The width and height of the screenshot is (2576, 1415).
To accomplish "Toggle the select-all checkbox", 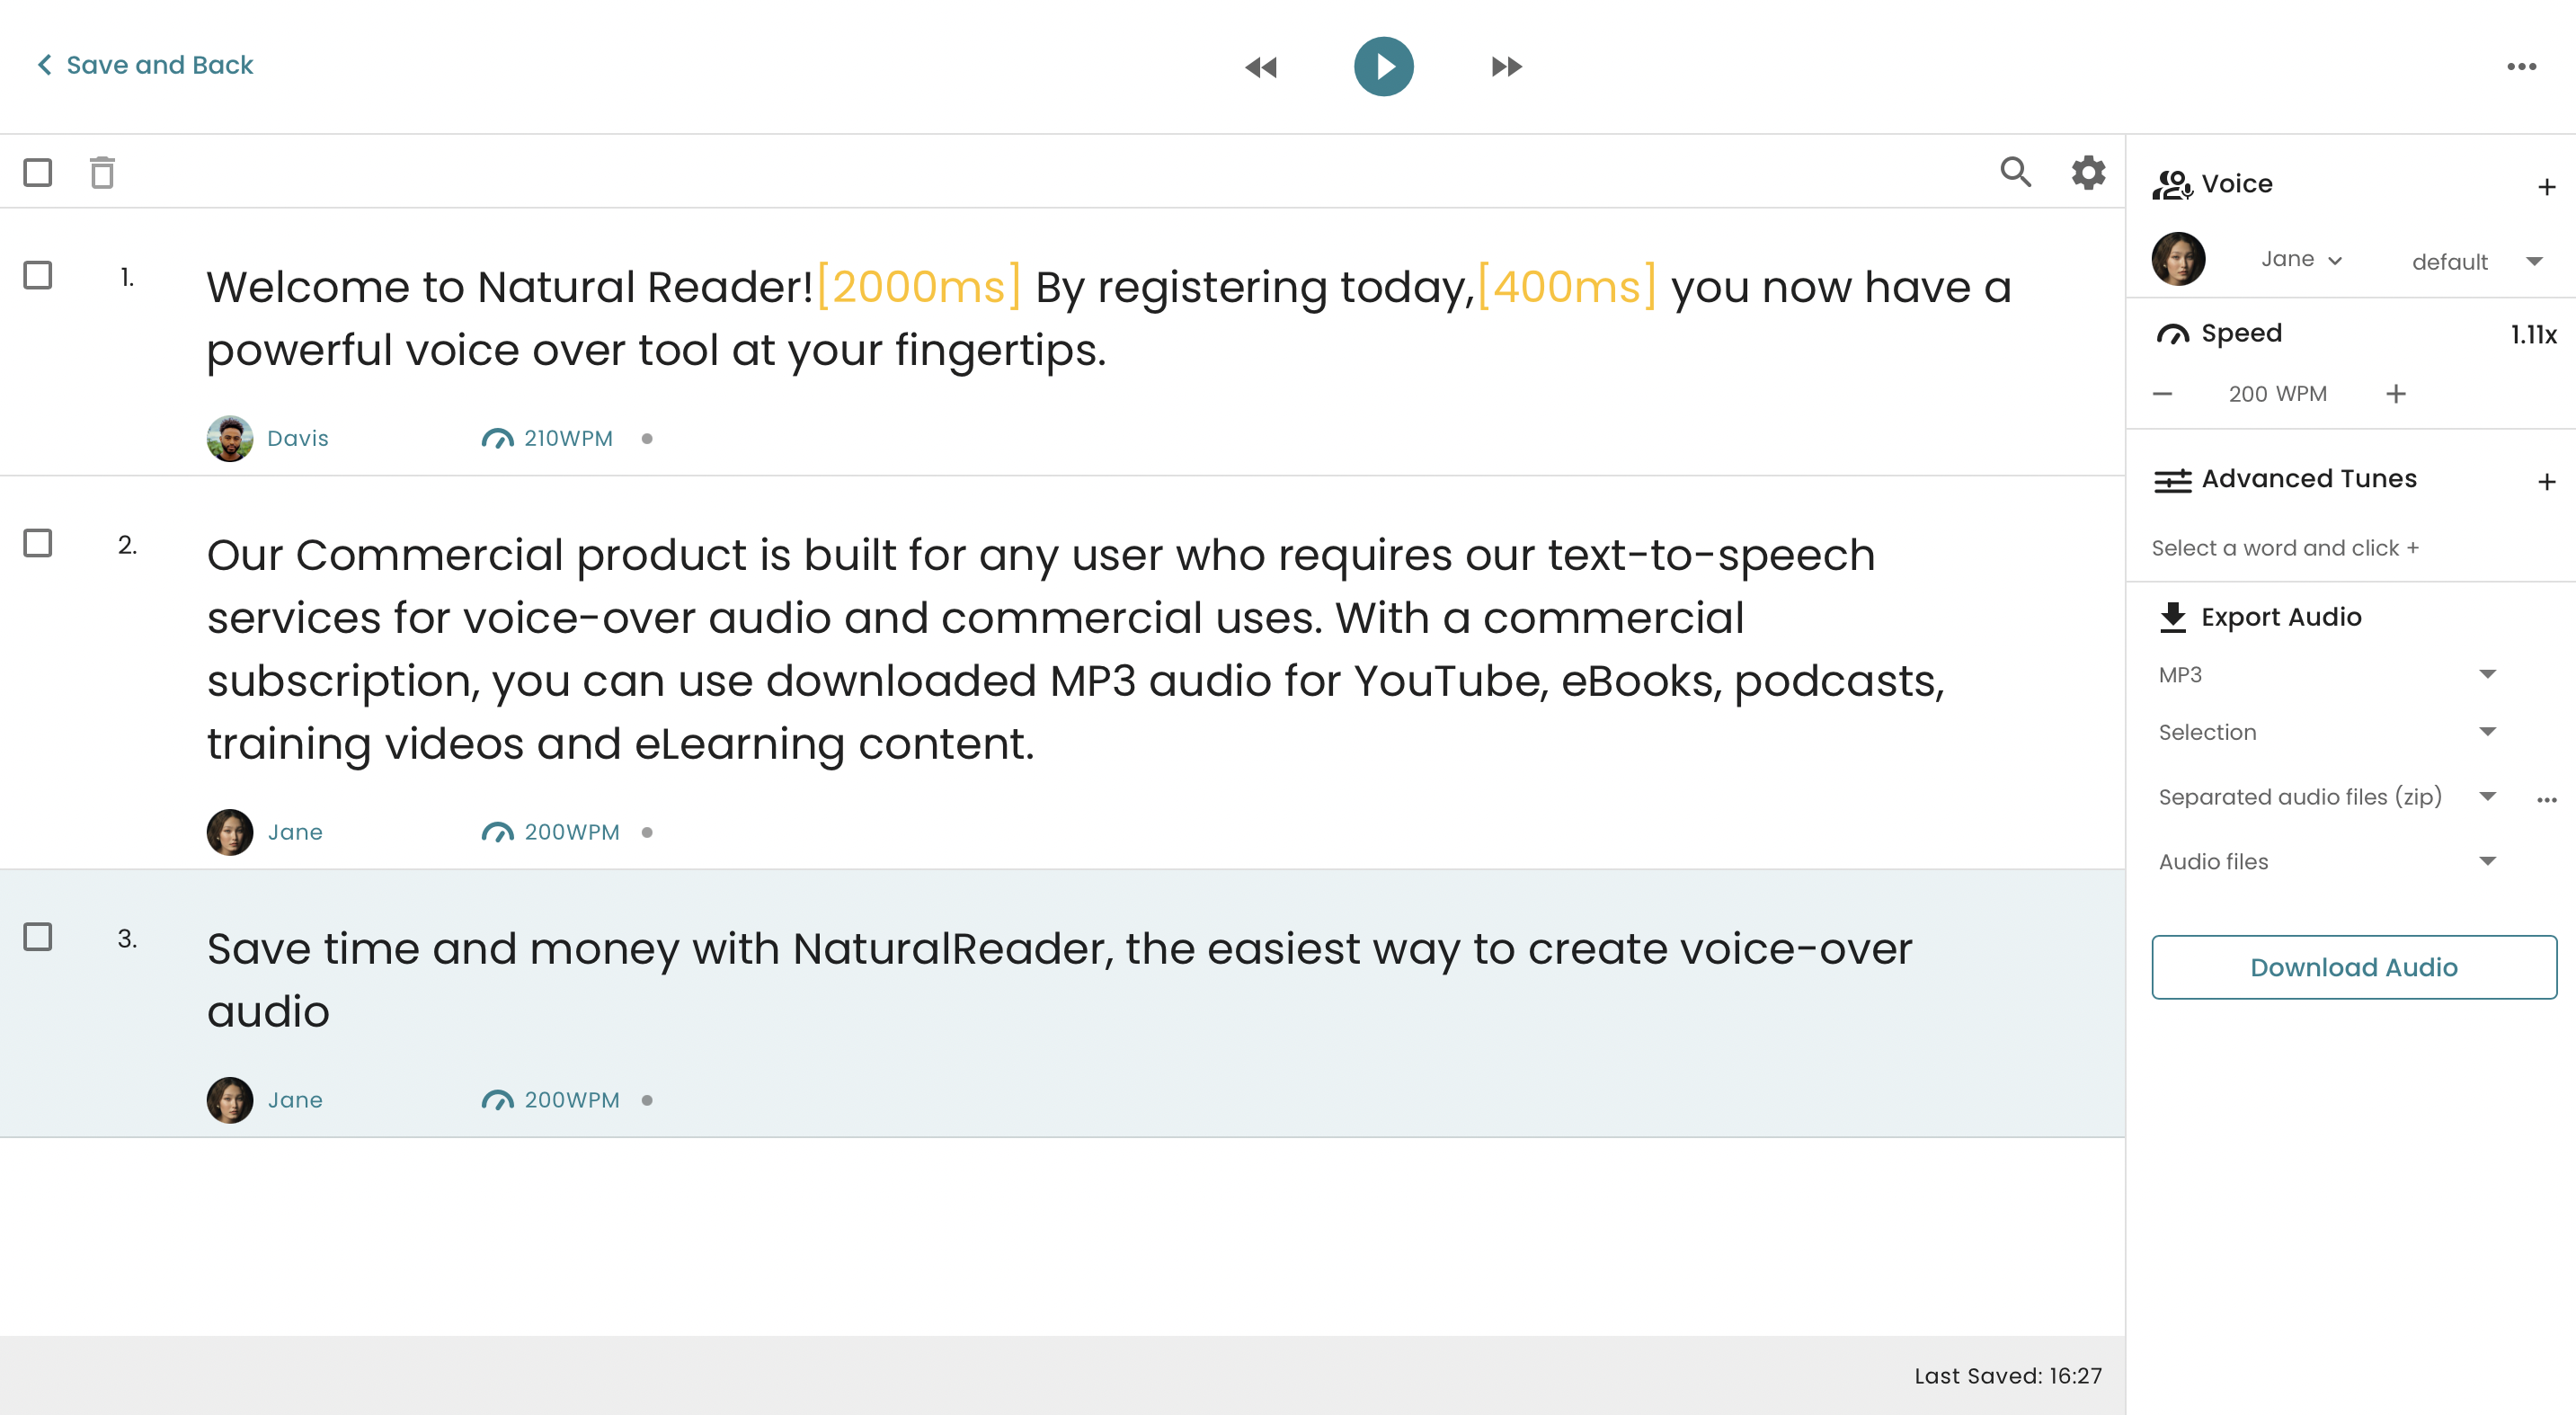I will click(39, 172).
